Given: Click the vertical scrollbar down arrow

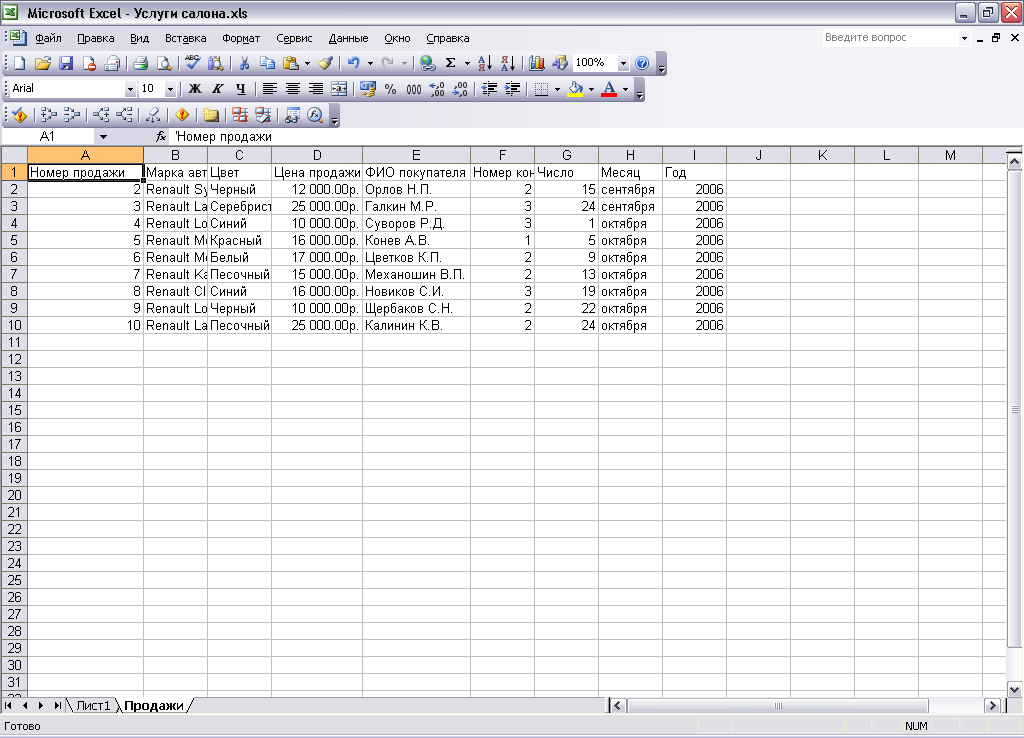Looking at the screenshot, I should (x=1014, y=688).
